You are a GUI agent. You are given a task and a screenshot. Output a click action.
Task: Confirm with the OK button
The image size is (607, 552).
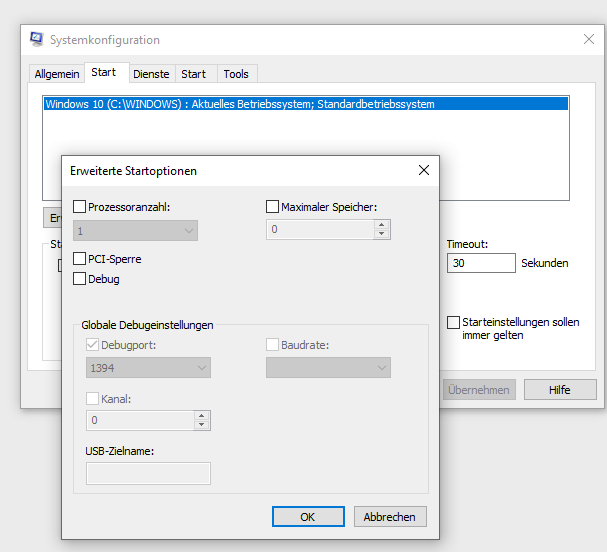[308, 517]
